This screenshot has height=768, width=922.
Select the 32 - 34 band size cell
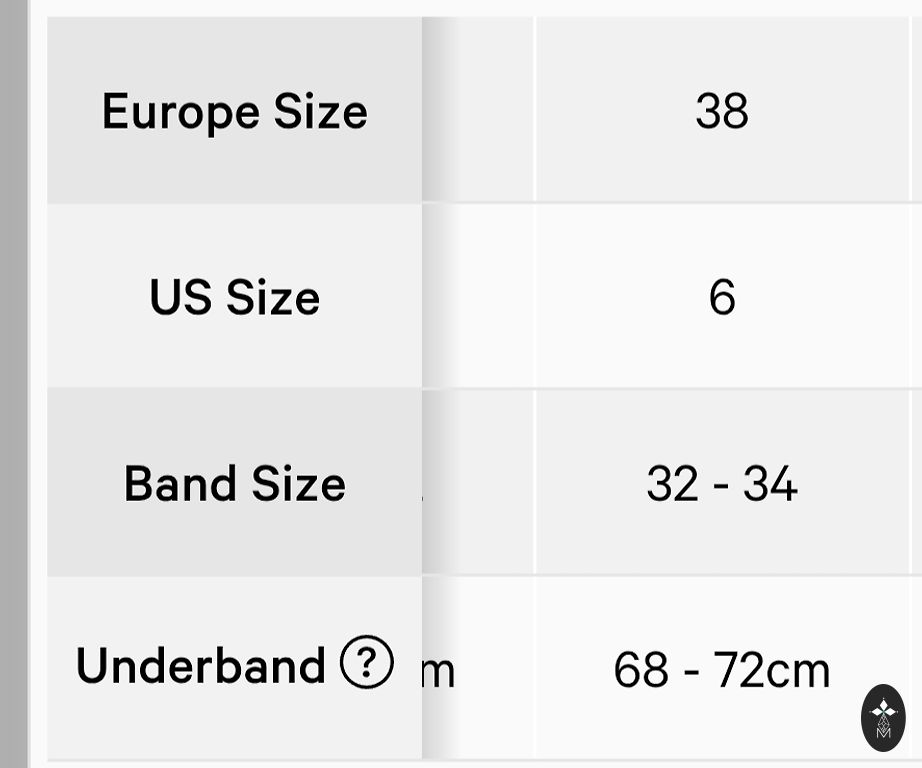click(x=721, y=483)
